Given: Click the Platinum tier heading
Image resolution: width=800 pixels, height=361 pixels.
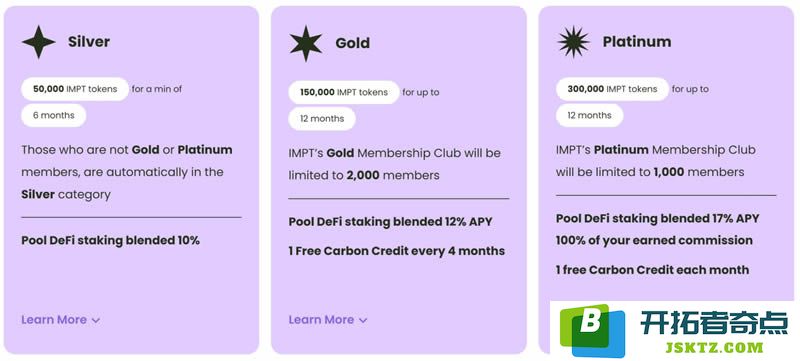Looking at the screenshot, I should click(x=637, y=42).
